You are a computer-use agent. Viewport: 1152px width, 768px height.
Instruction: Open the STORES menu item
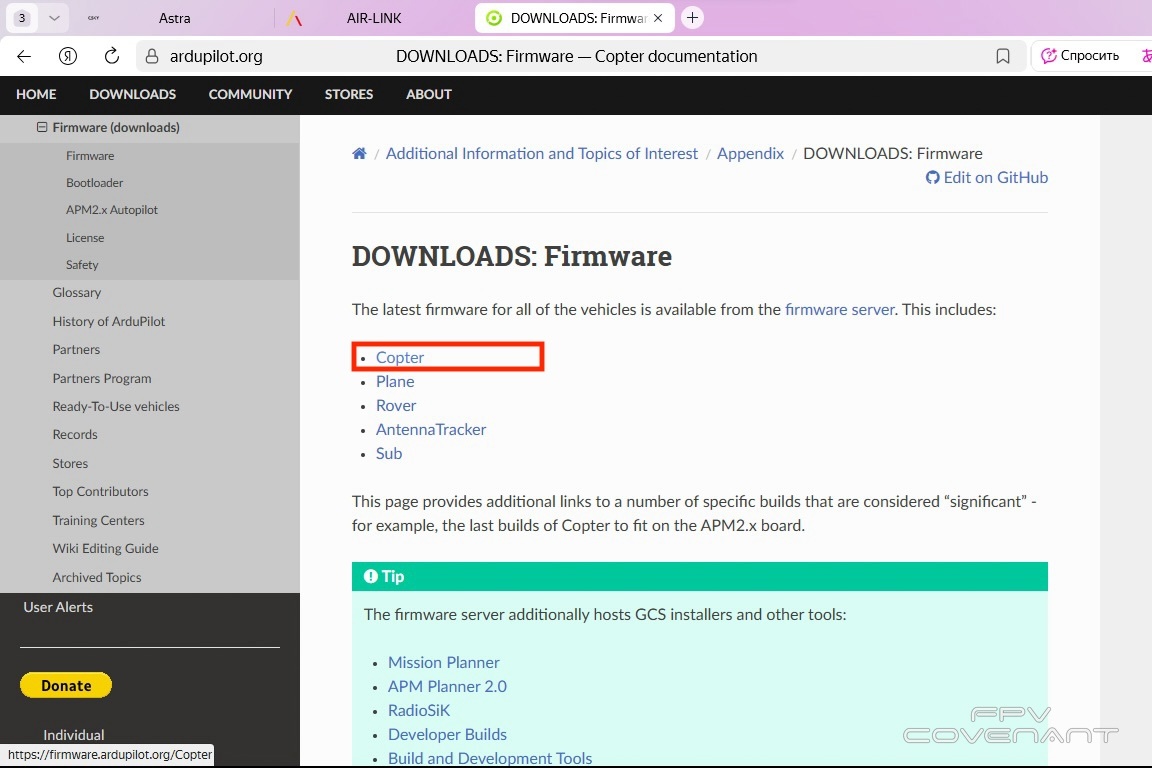tap(349, 94)
